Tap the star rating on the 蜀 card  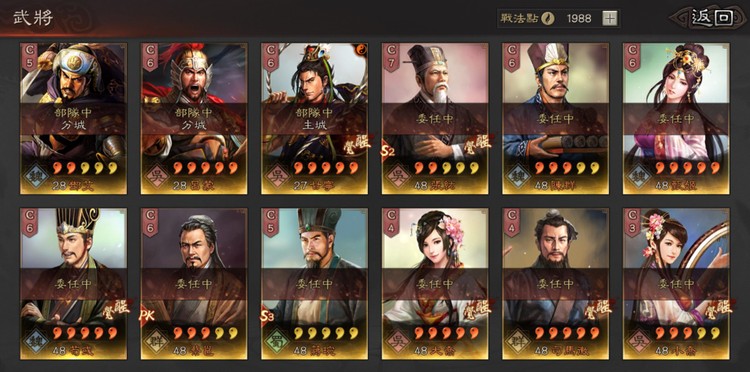coord(325,333)
